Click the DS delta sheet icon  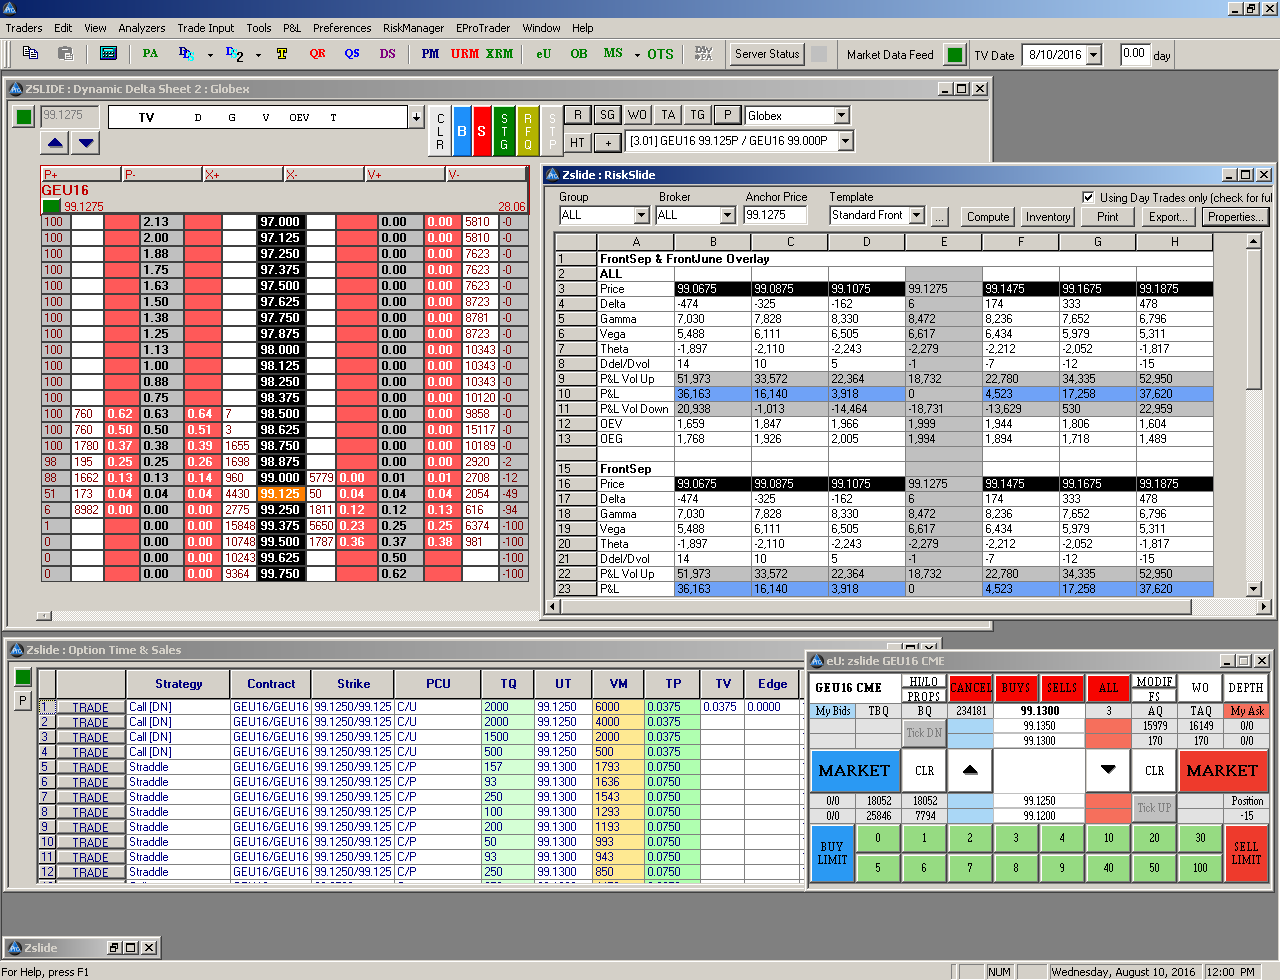186,54
